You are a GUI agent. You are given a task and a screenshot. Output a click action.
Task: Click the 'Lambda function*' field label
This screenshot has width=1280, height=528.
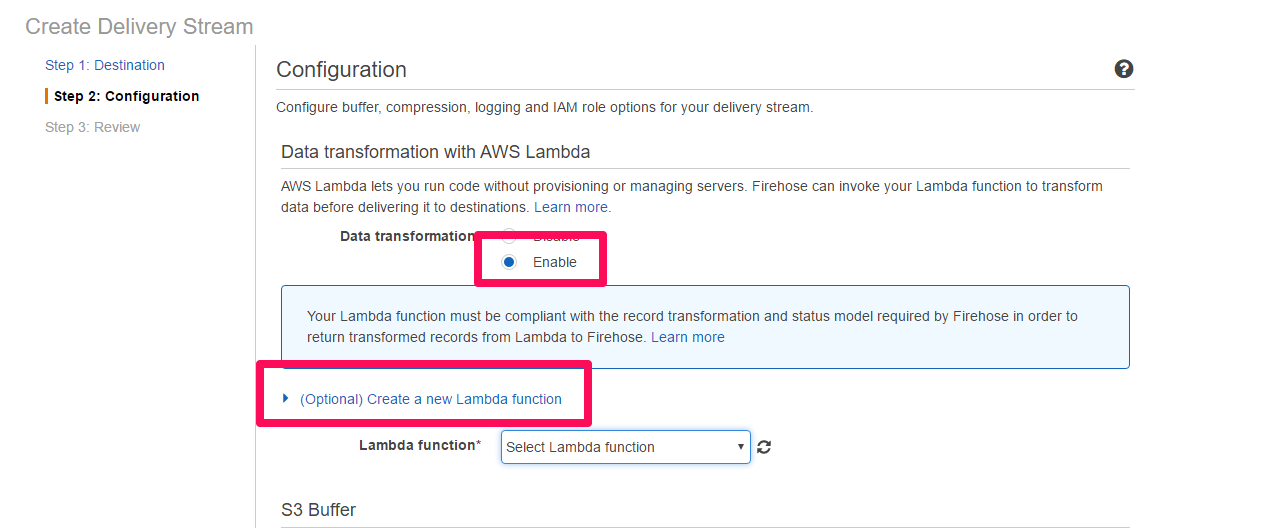tap(420, 445)
